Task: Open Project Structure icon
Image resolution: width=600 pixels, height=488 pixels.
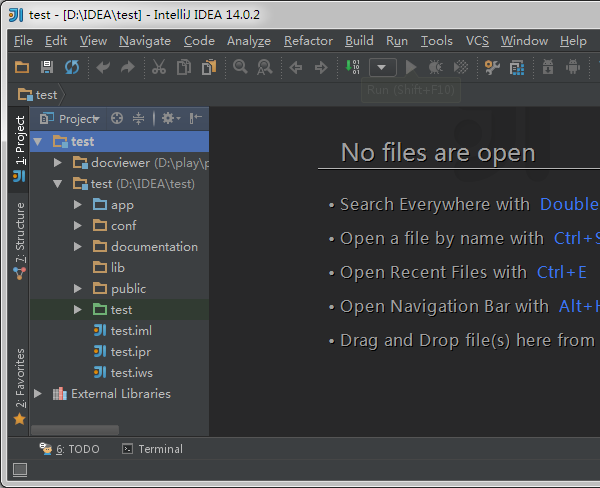Action: click(x=517, y=68)
